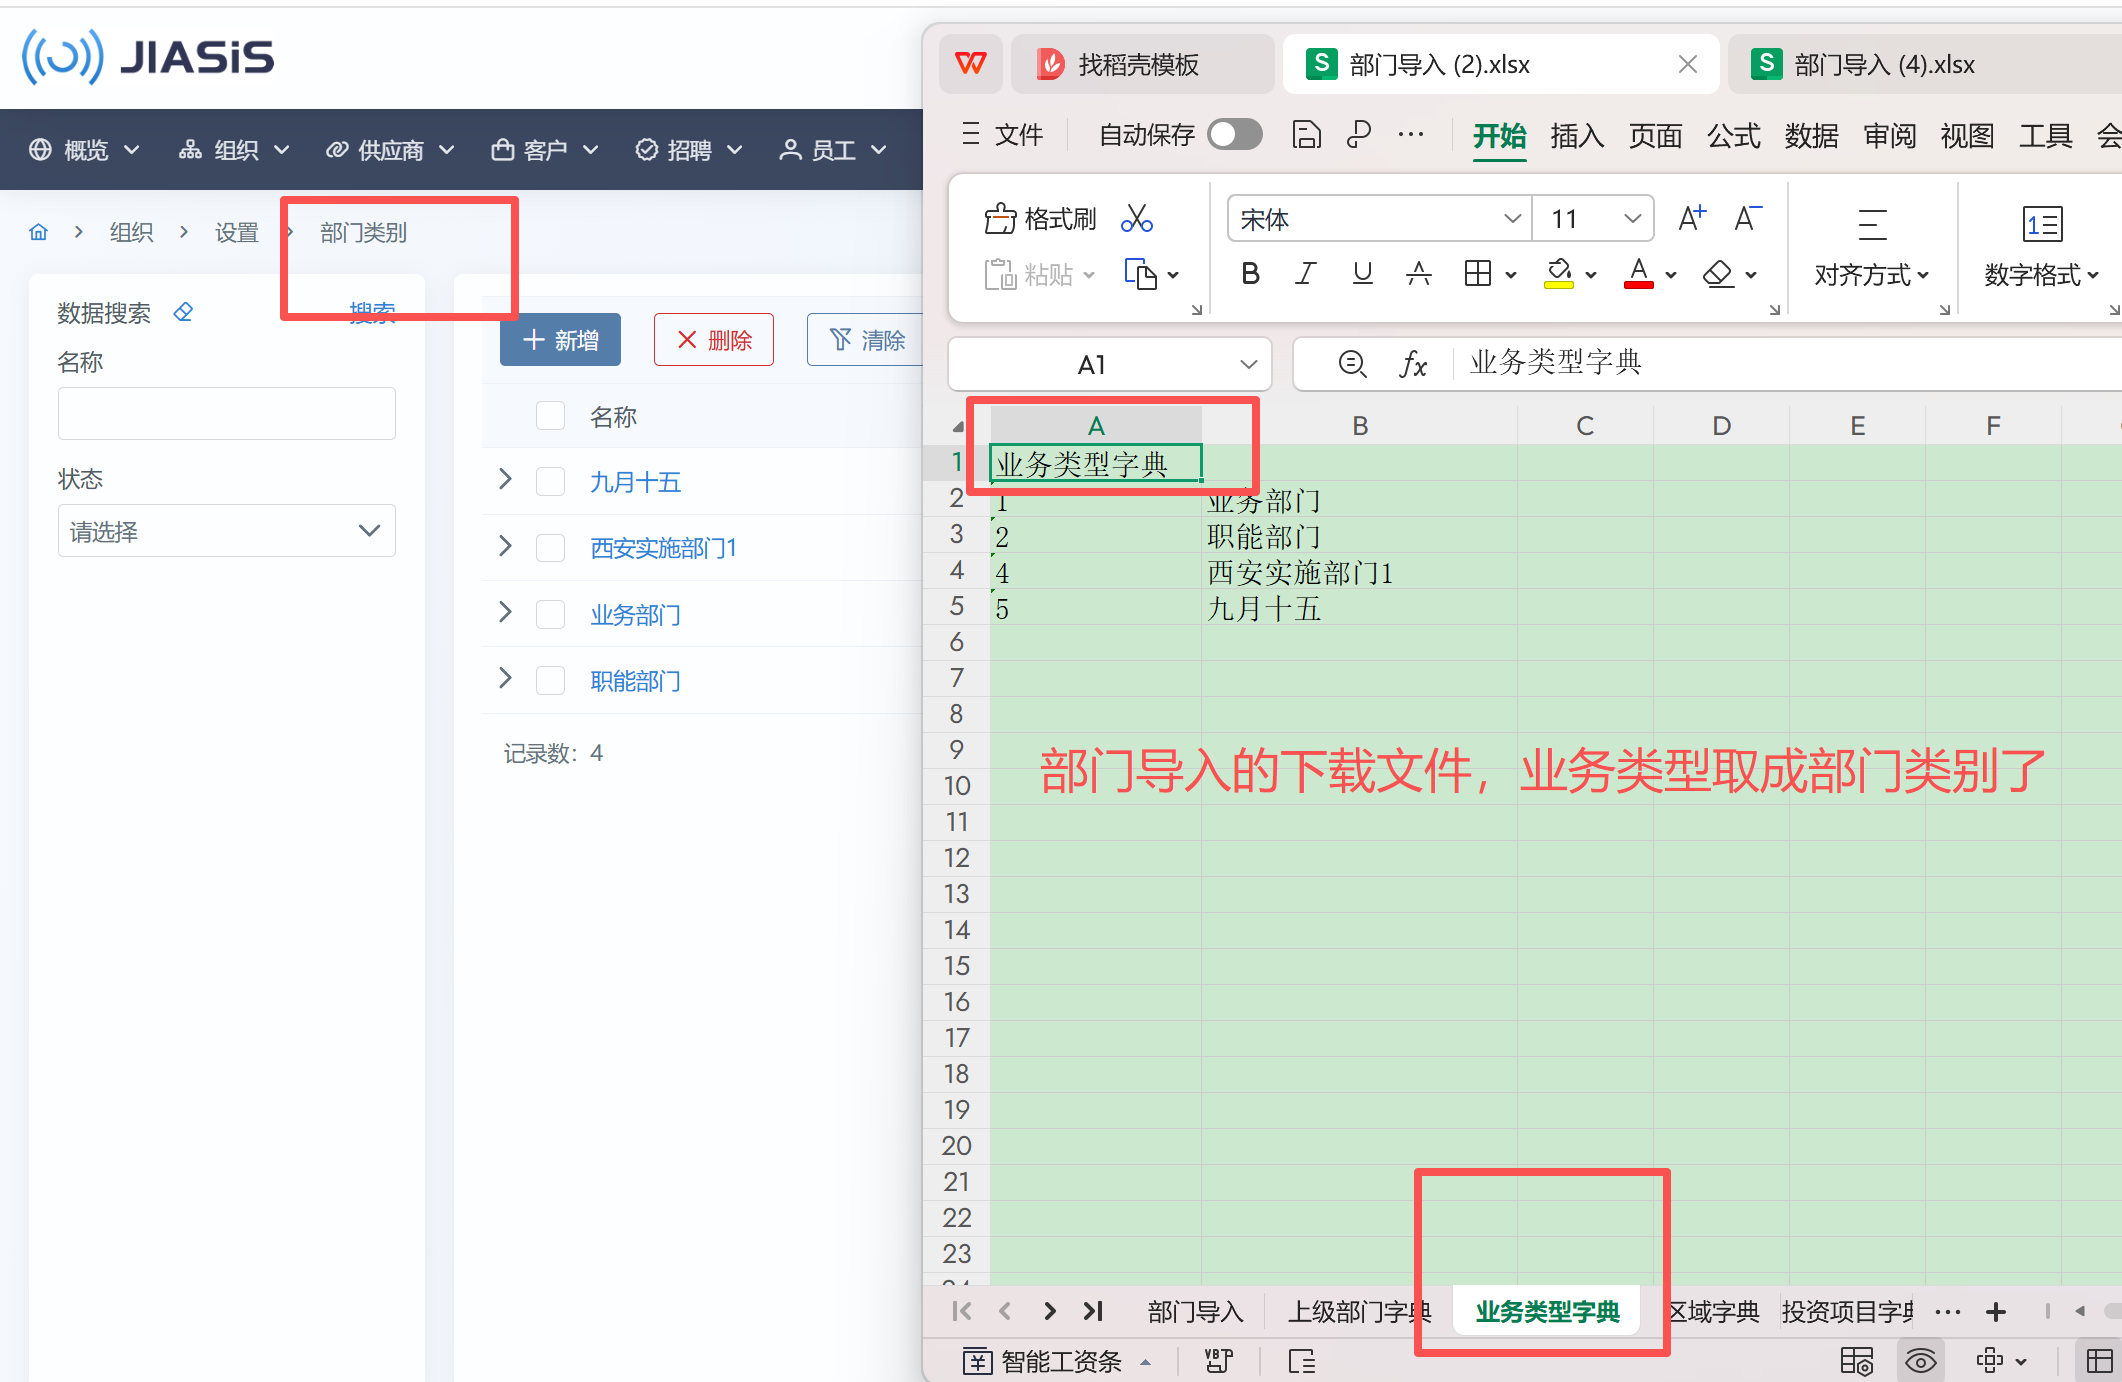Click the red 删除 button
Viewport: 2122px width, 1382px height.
tap(714, 340)
